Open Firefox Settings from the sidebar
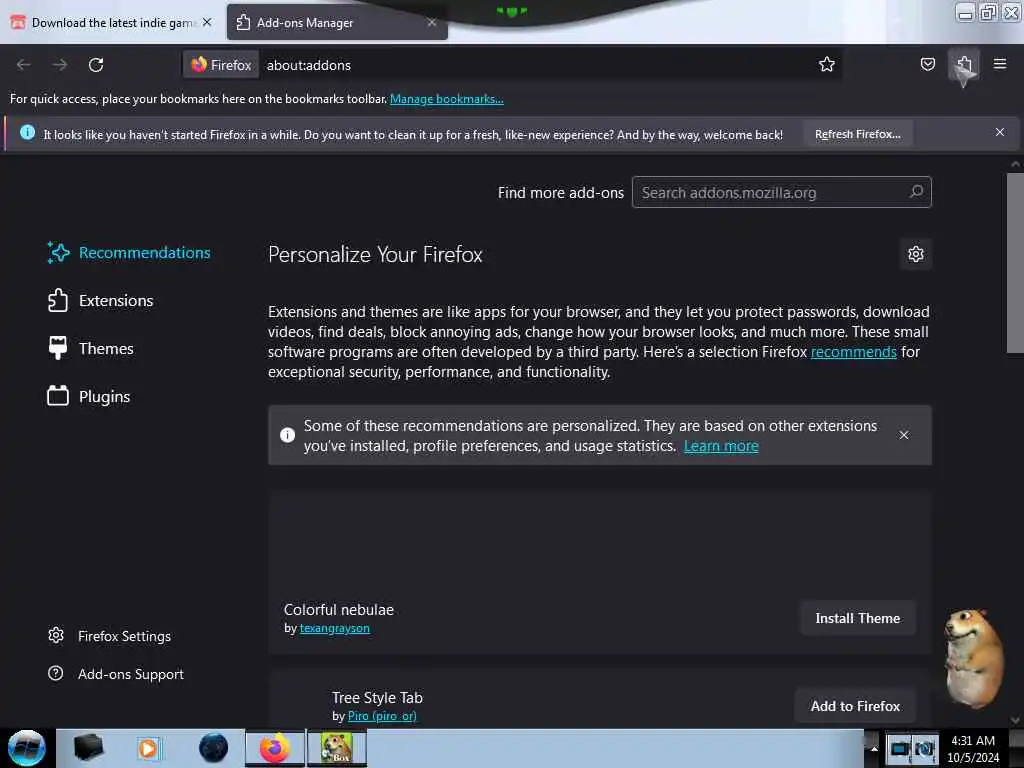 coord(110,636)
